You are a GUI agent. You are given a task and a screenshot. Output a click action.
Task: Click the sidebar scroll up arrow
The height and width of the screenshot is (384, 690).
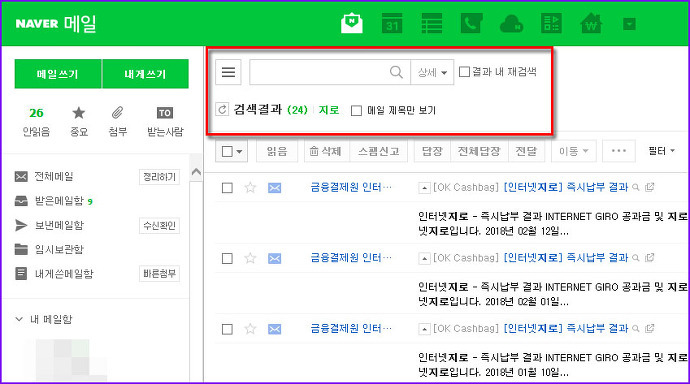coord(196,172)
